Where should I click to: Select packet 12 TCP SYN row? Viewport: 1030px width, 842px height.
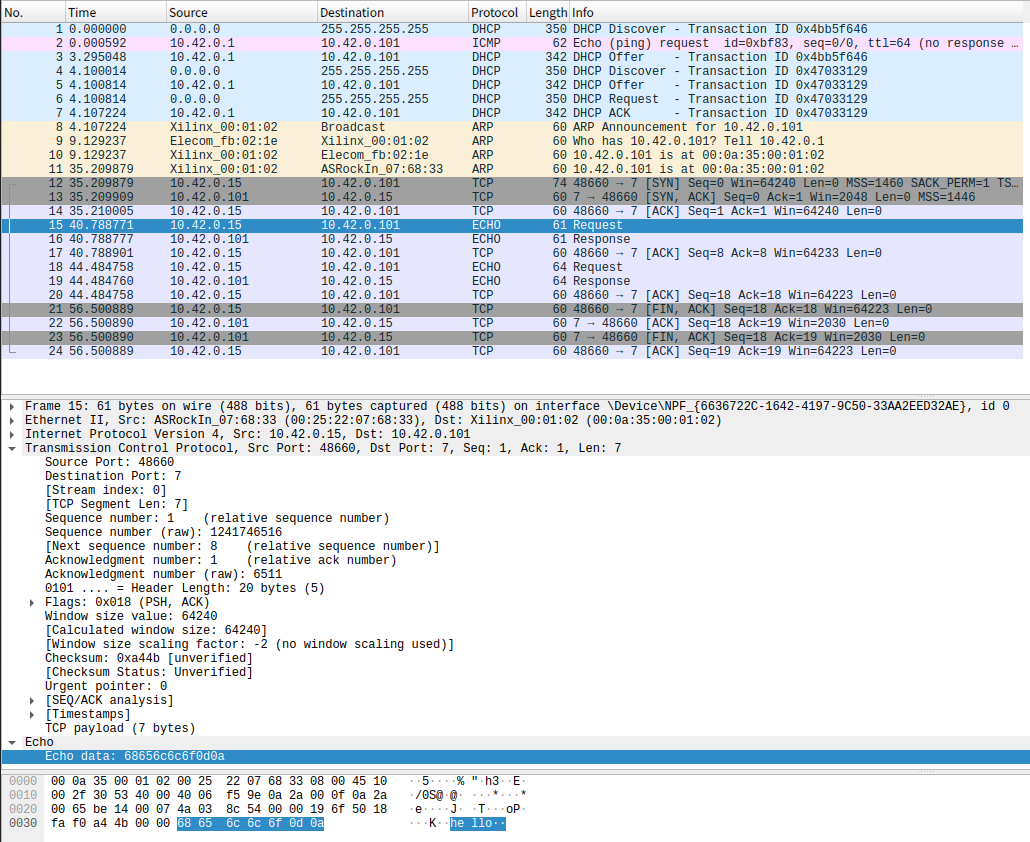512,183
